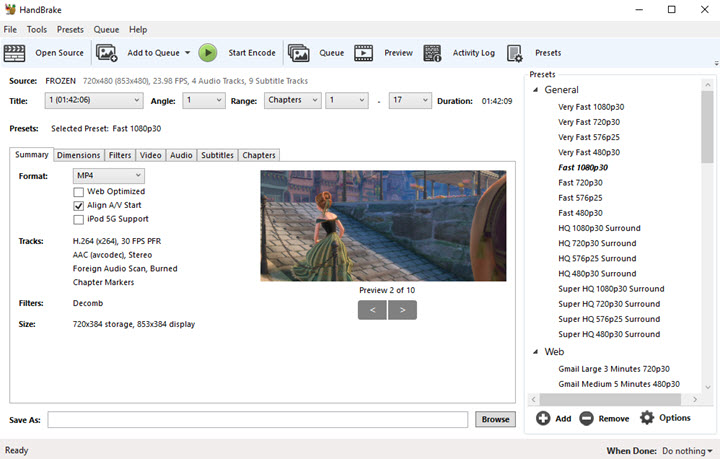Viewport: 720px width, 459px height.
Task: Open the File menu
Action: (10, 29)
